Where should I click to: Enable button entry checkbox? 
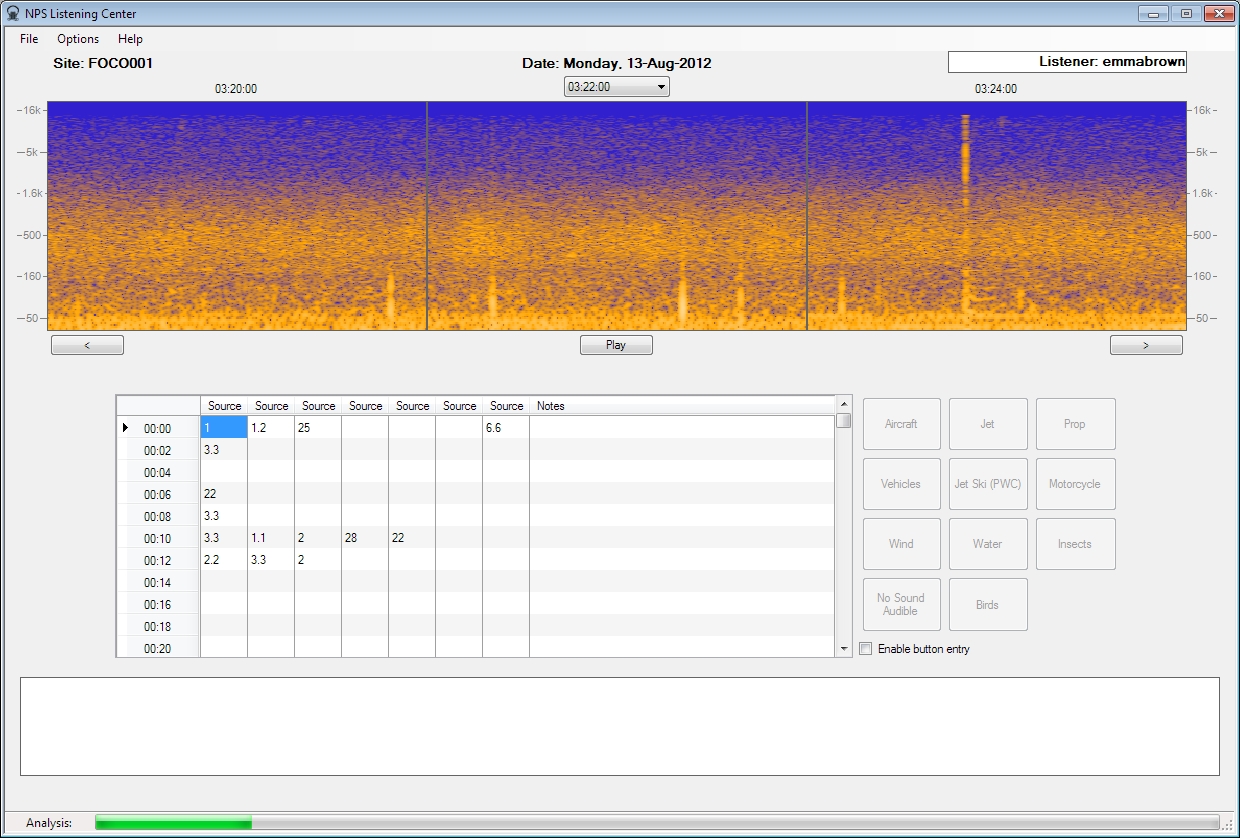coord(866,649)
